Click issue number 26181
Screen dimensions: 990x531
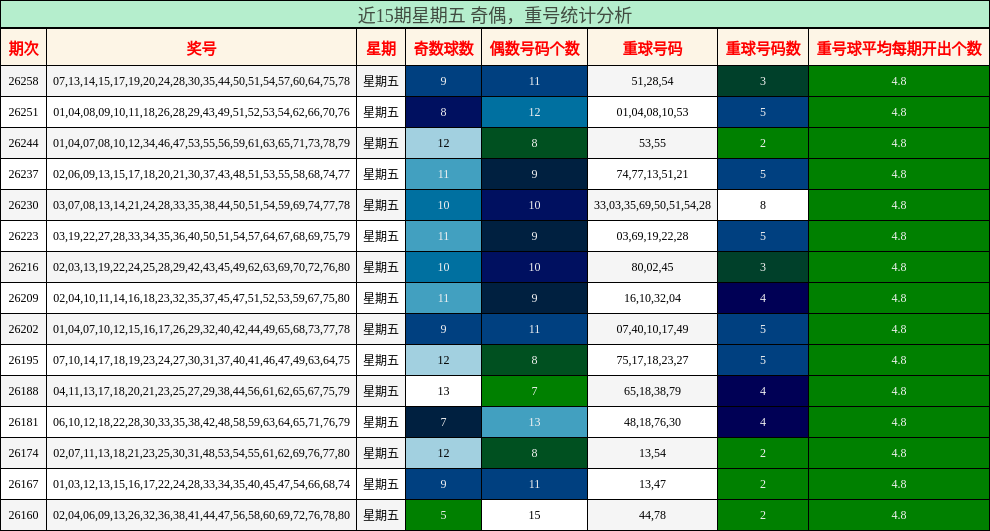tap(23, 421)
